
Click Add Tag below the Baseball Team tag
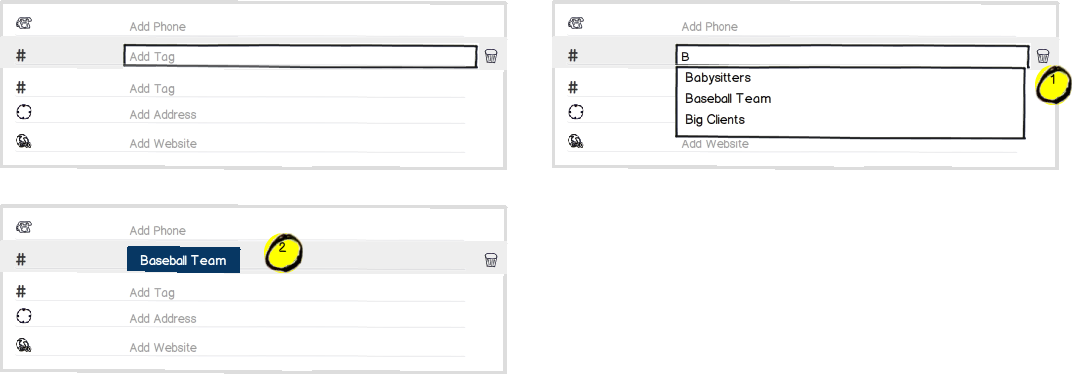point(152,293)
